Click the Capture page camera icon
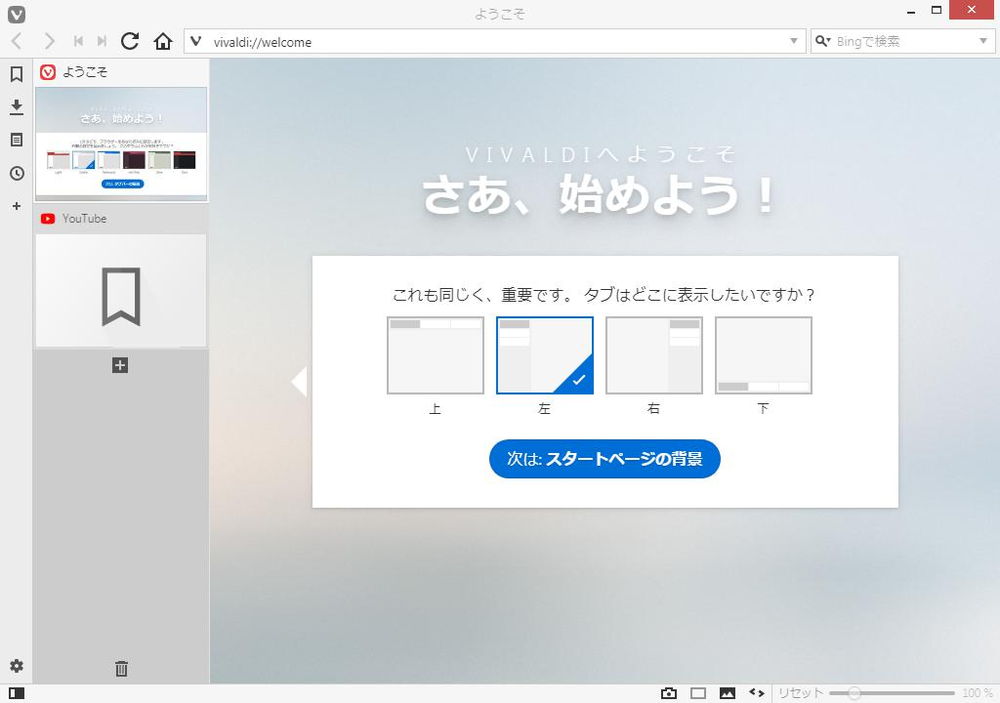Viewport: 1000px width, 703px height. coord(669,693)
